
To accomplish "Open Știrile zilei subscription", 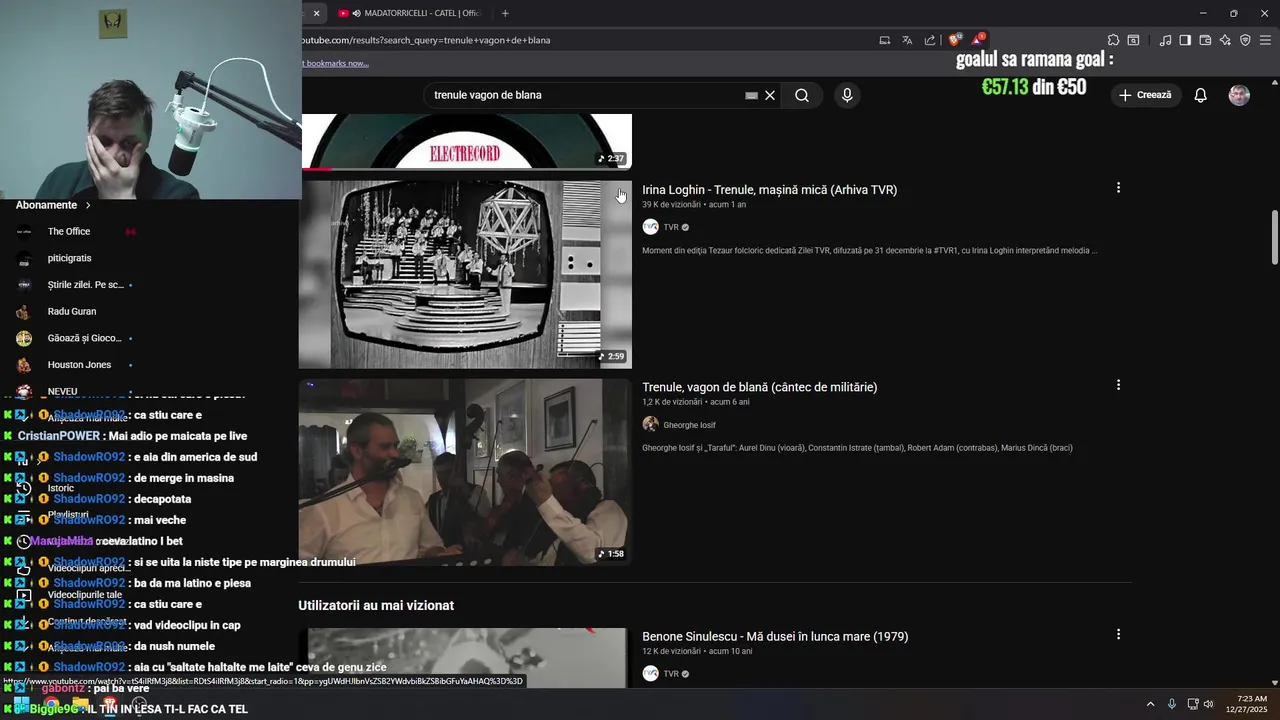I will point(75,285).
